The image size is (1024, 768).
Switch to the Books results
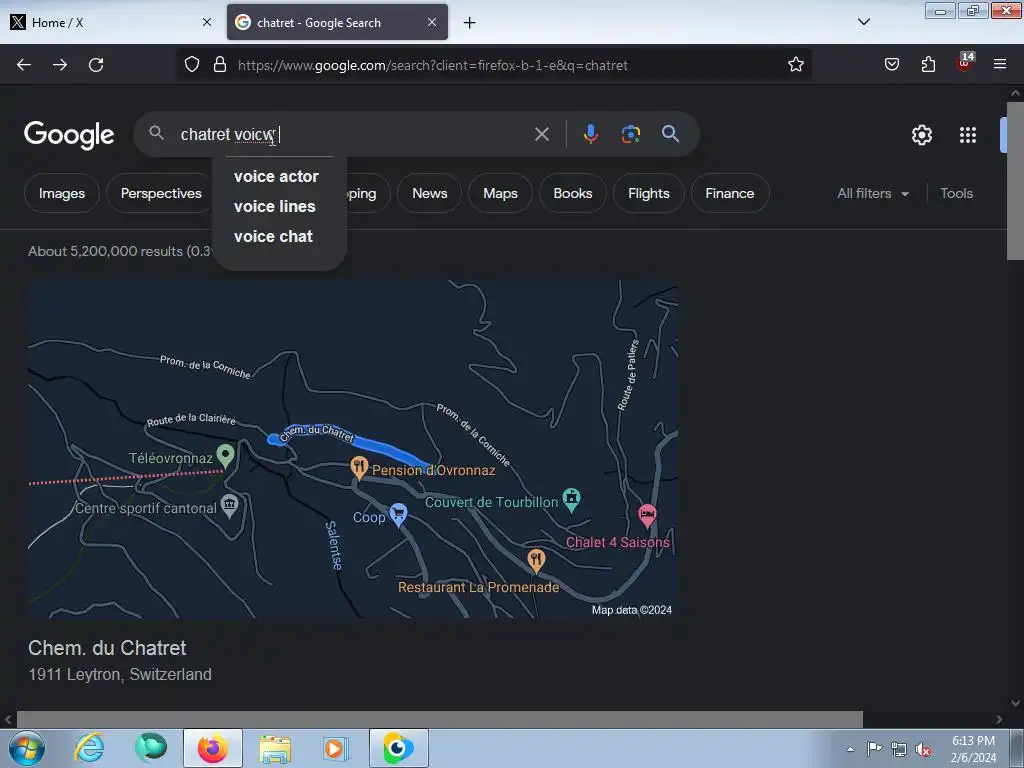click(573, 193)
